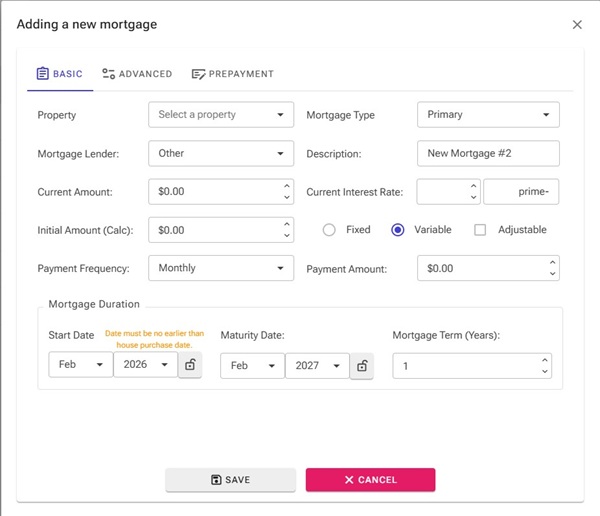Toggle the Maturity Date lock icon

362,366
